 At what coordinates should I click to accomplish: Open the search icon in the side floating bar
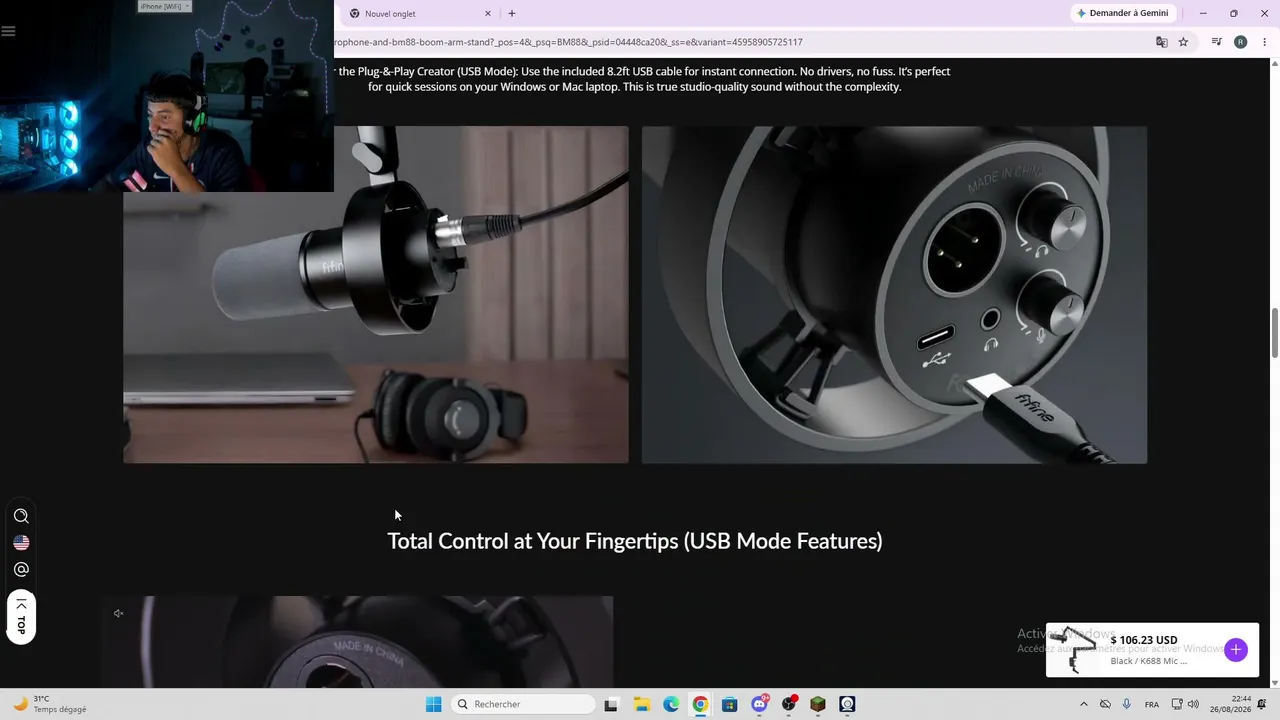pyautogui.click(x=21, y=516)
